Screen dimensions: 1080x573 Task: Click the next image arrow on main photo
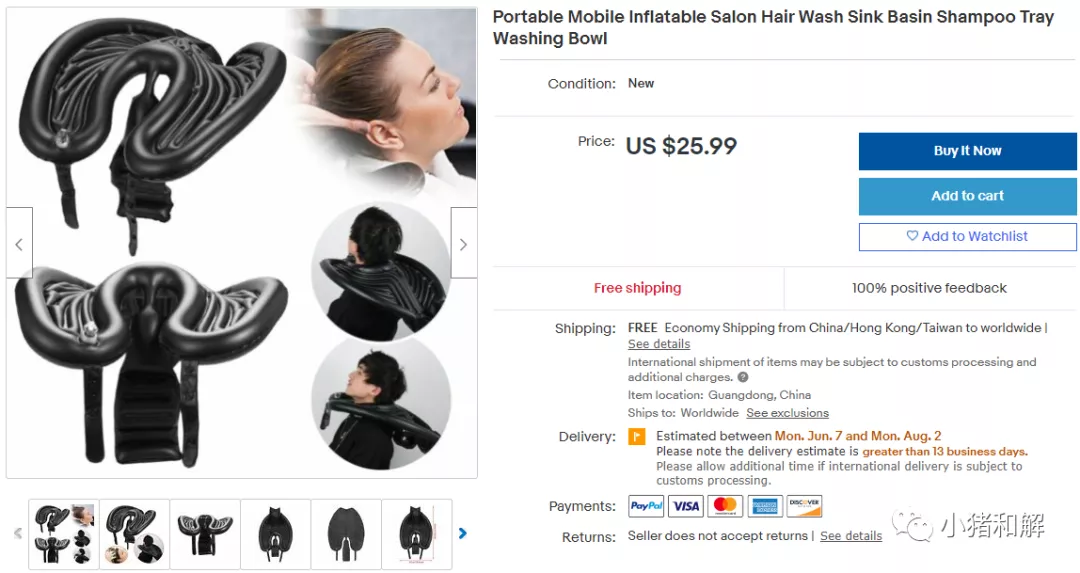pyautogui.click(x=464, y=244)
